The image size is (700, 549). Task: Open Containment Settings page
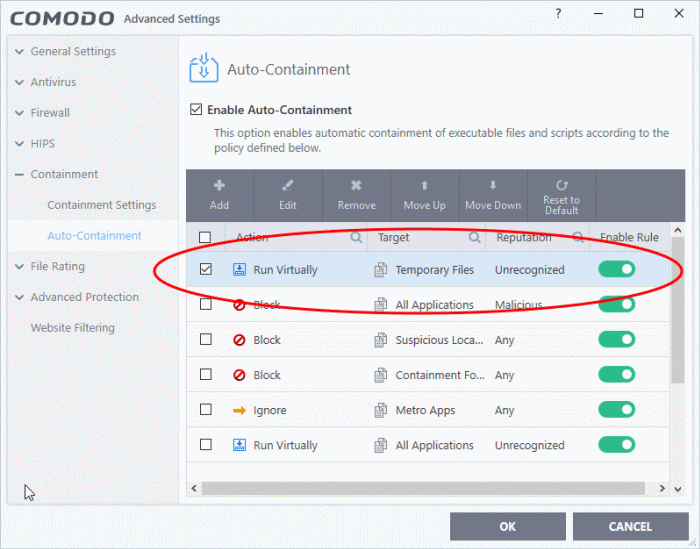102,205
